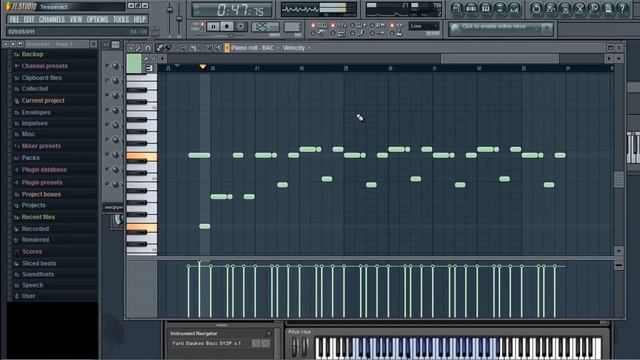The image size is (640, 360).
Task: Open the Velocity event dropdown in Piano roll
Action: [296, 48]
